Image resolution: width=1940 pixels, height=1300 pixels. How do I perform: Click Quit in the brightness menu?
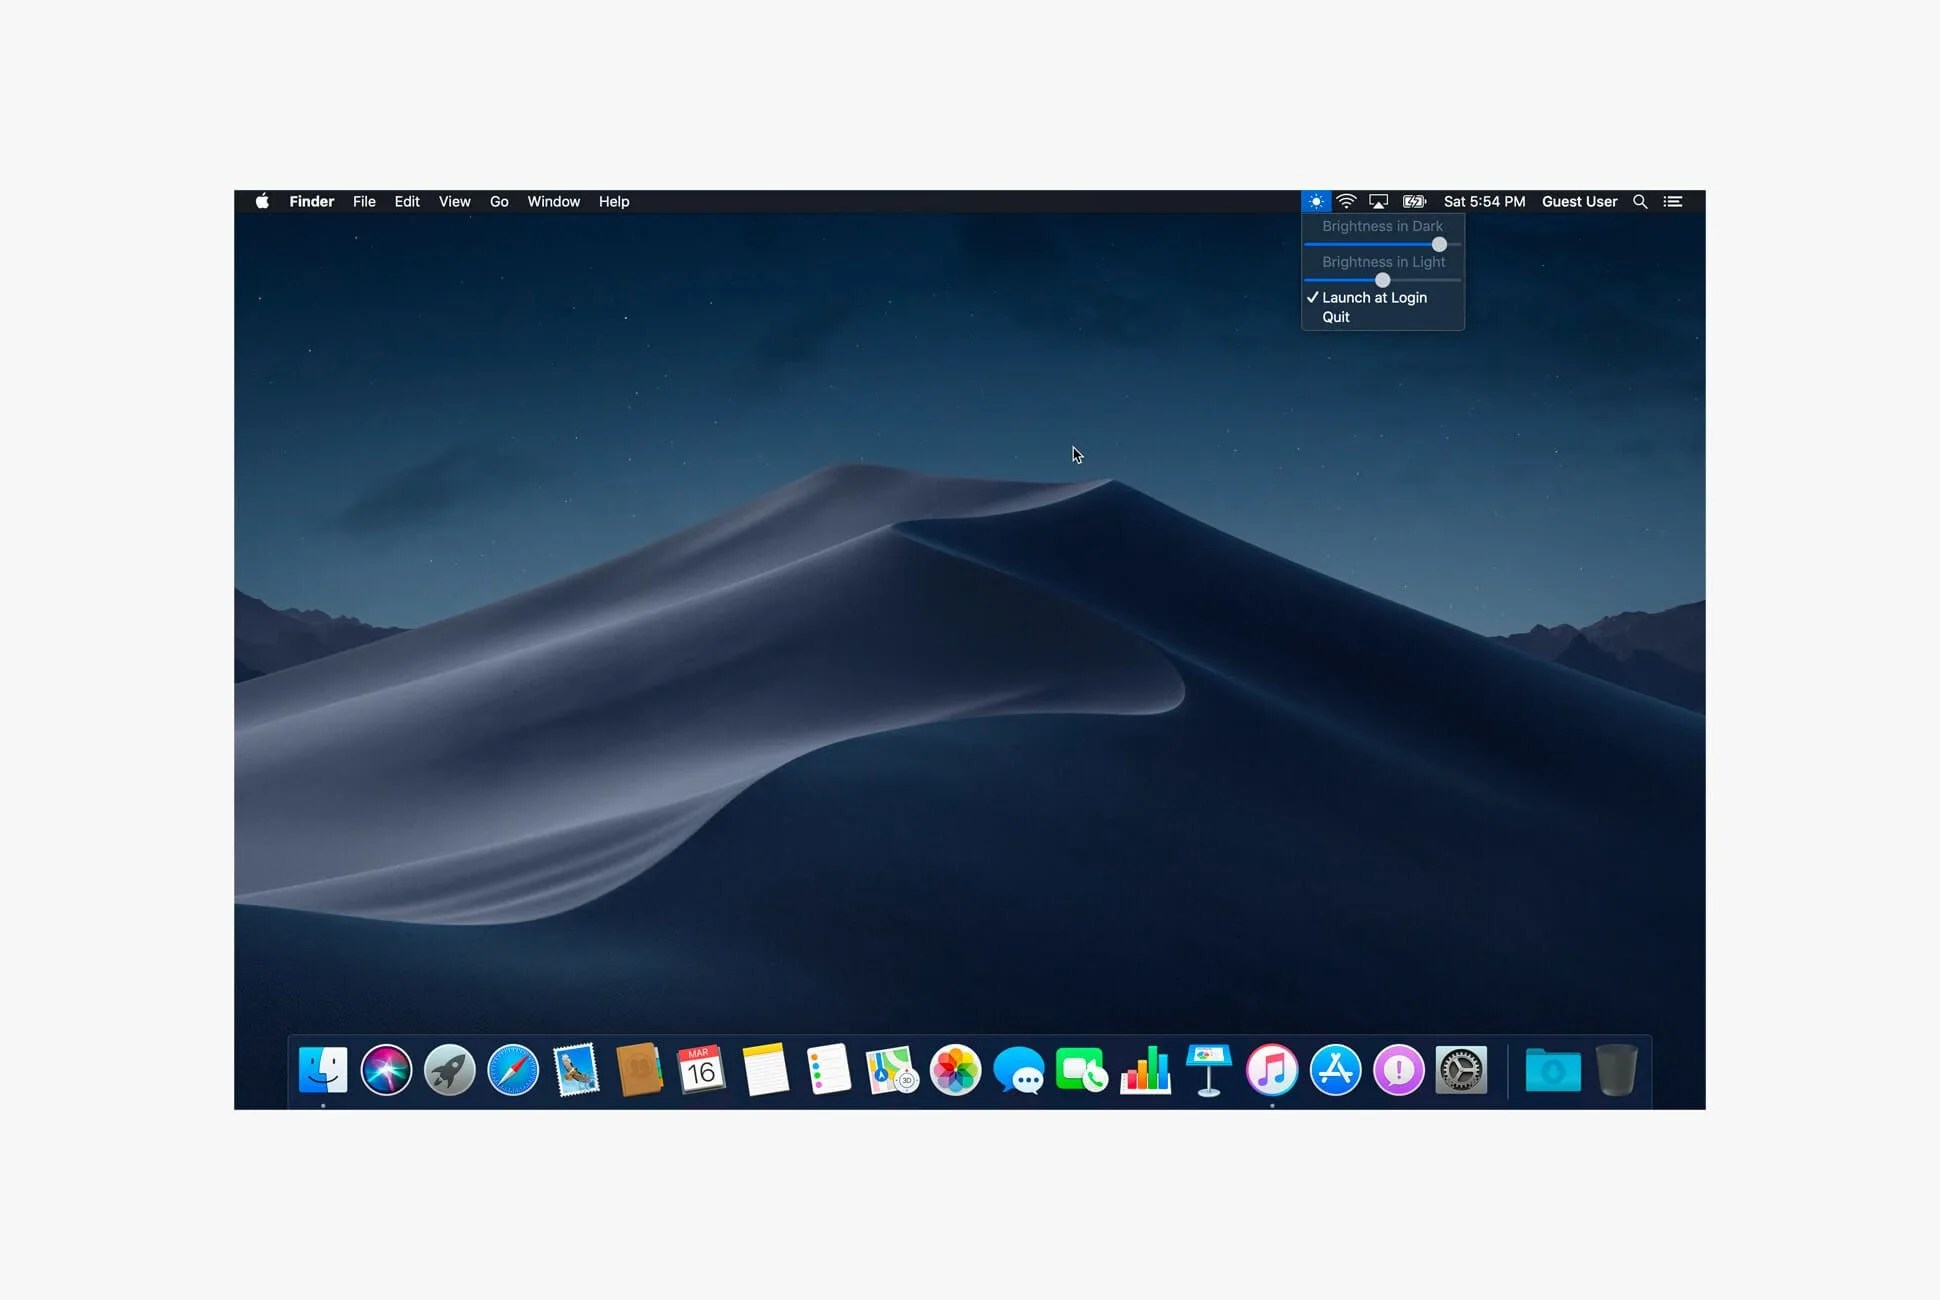coord(1336,317)
